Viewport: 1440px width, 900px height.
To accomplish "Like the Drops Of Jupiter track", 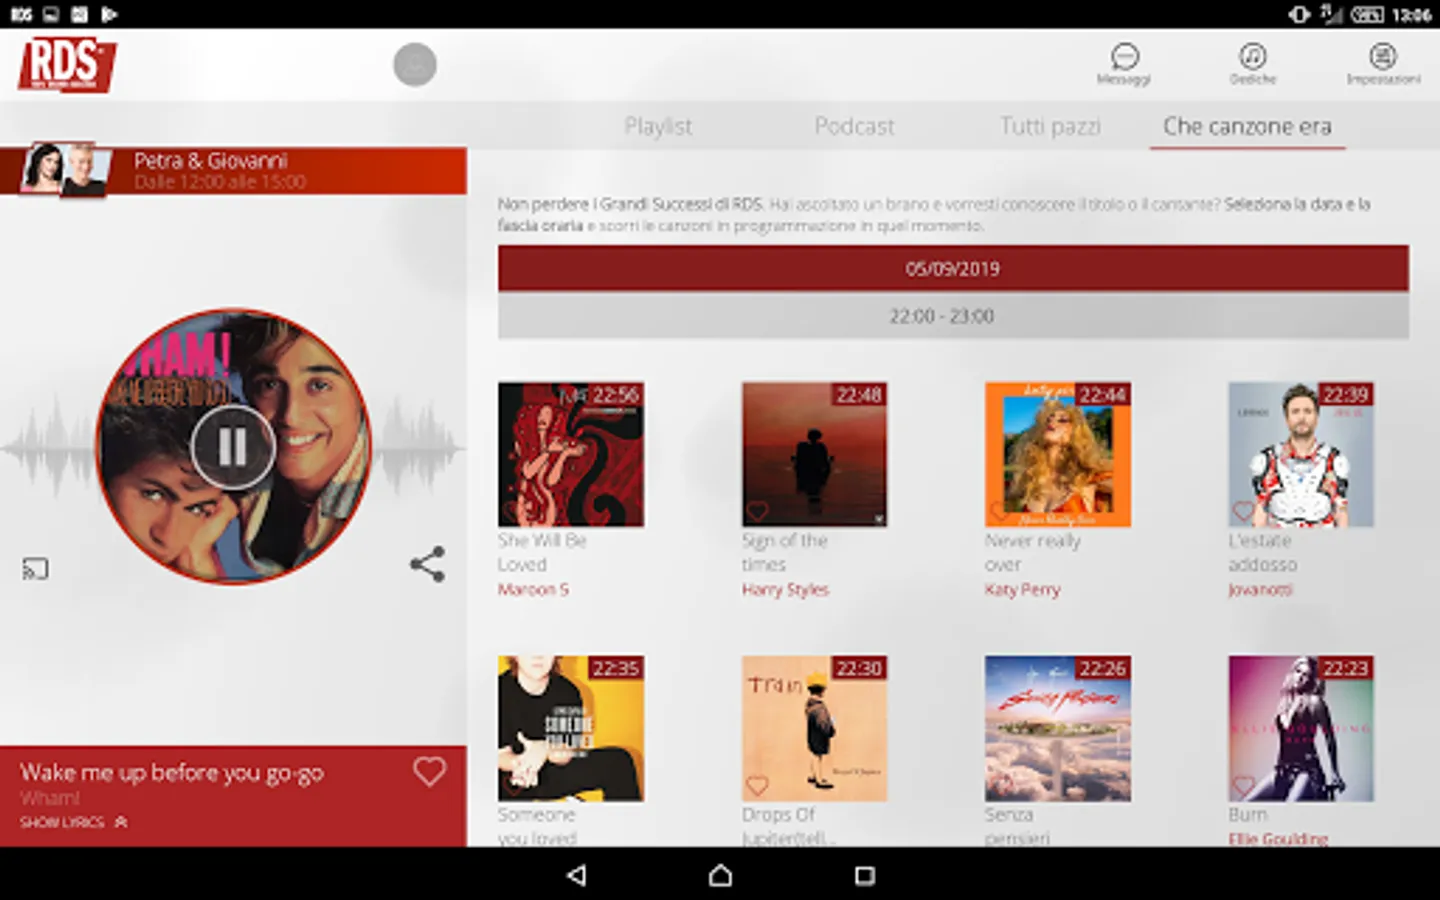I will [758, 785].
